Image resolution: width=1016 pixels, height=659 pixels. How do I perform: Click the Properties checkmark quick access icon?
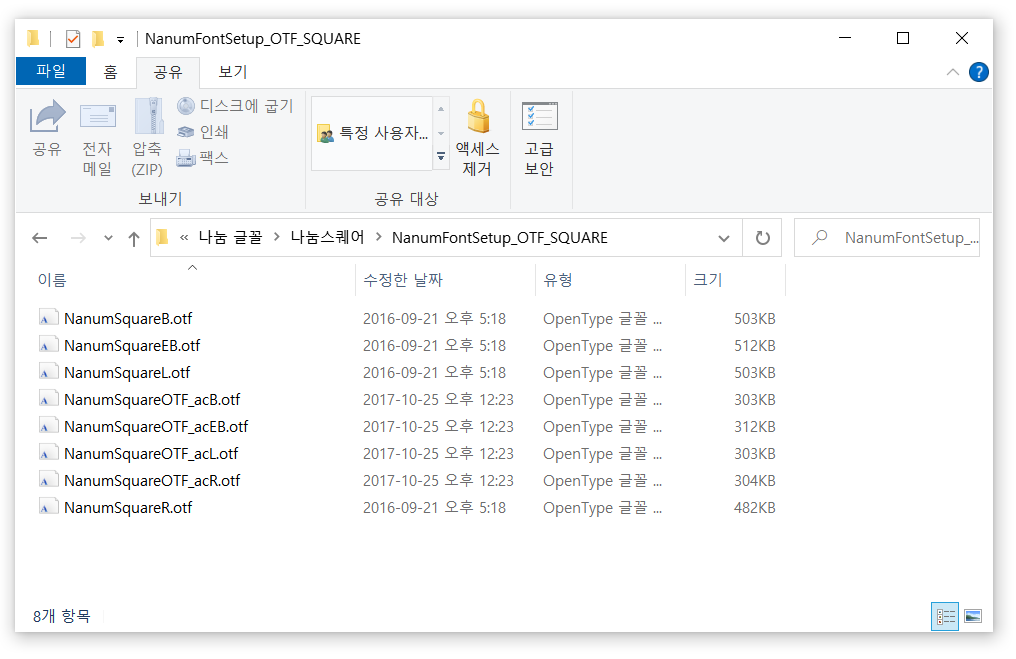[x=73, y=39]
